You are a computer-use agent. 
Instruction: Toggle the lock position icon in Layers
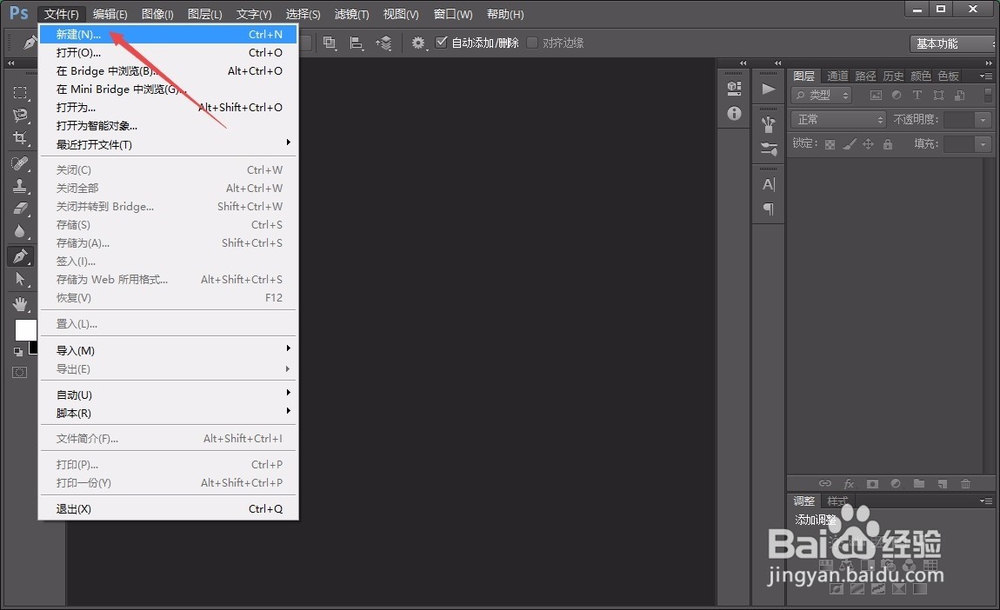pyautogui.click(x=868, y=143)
